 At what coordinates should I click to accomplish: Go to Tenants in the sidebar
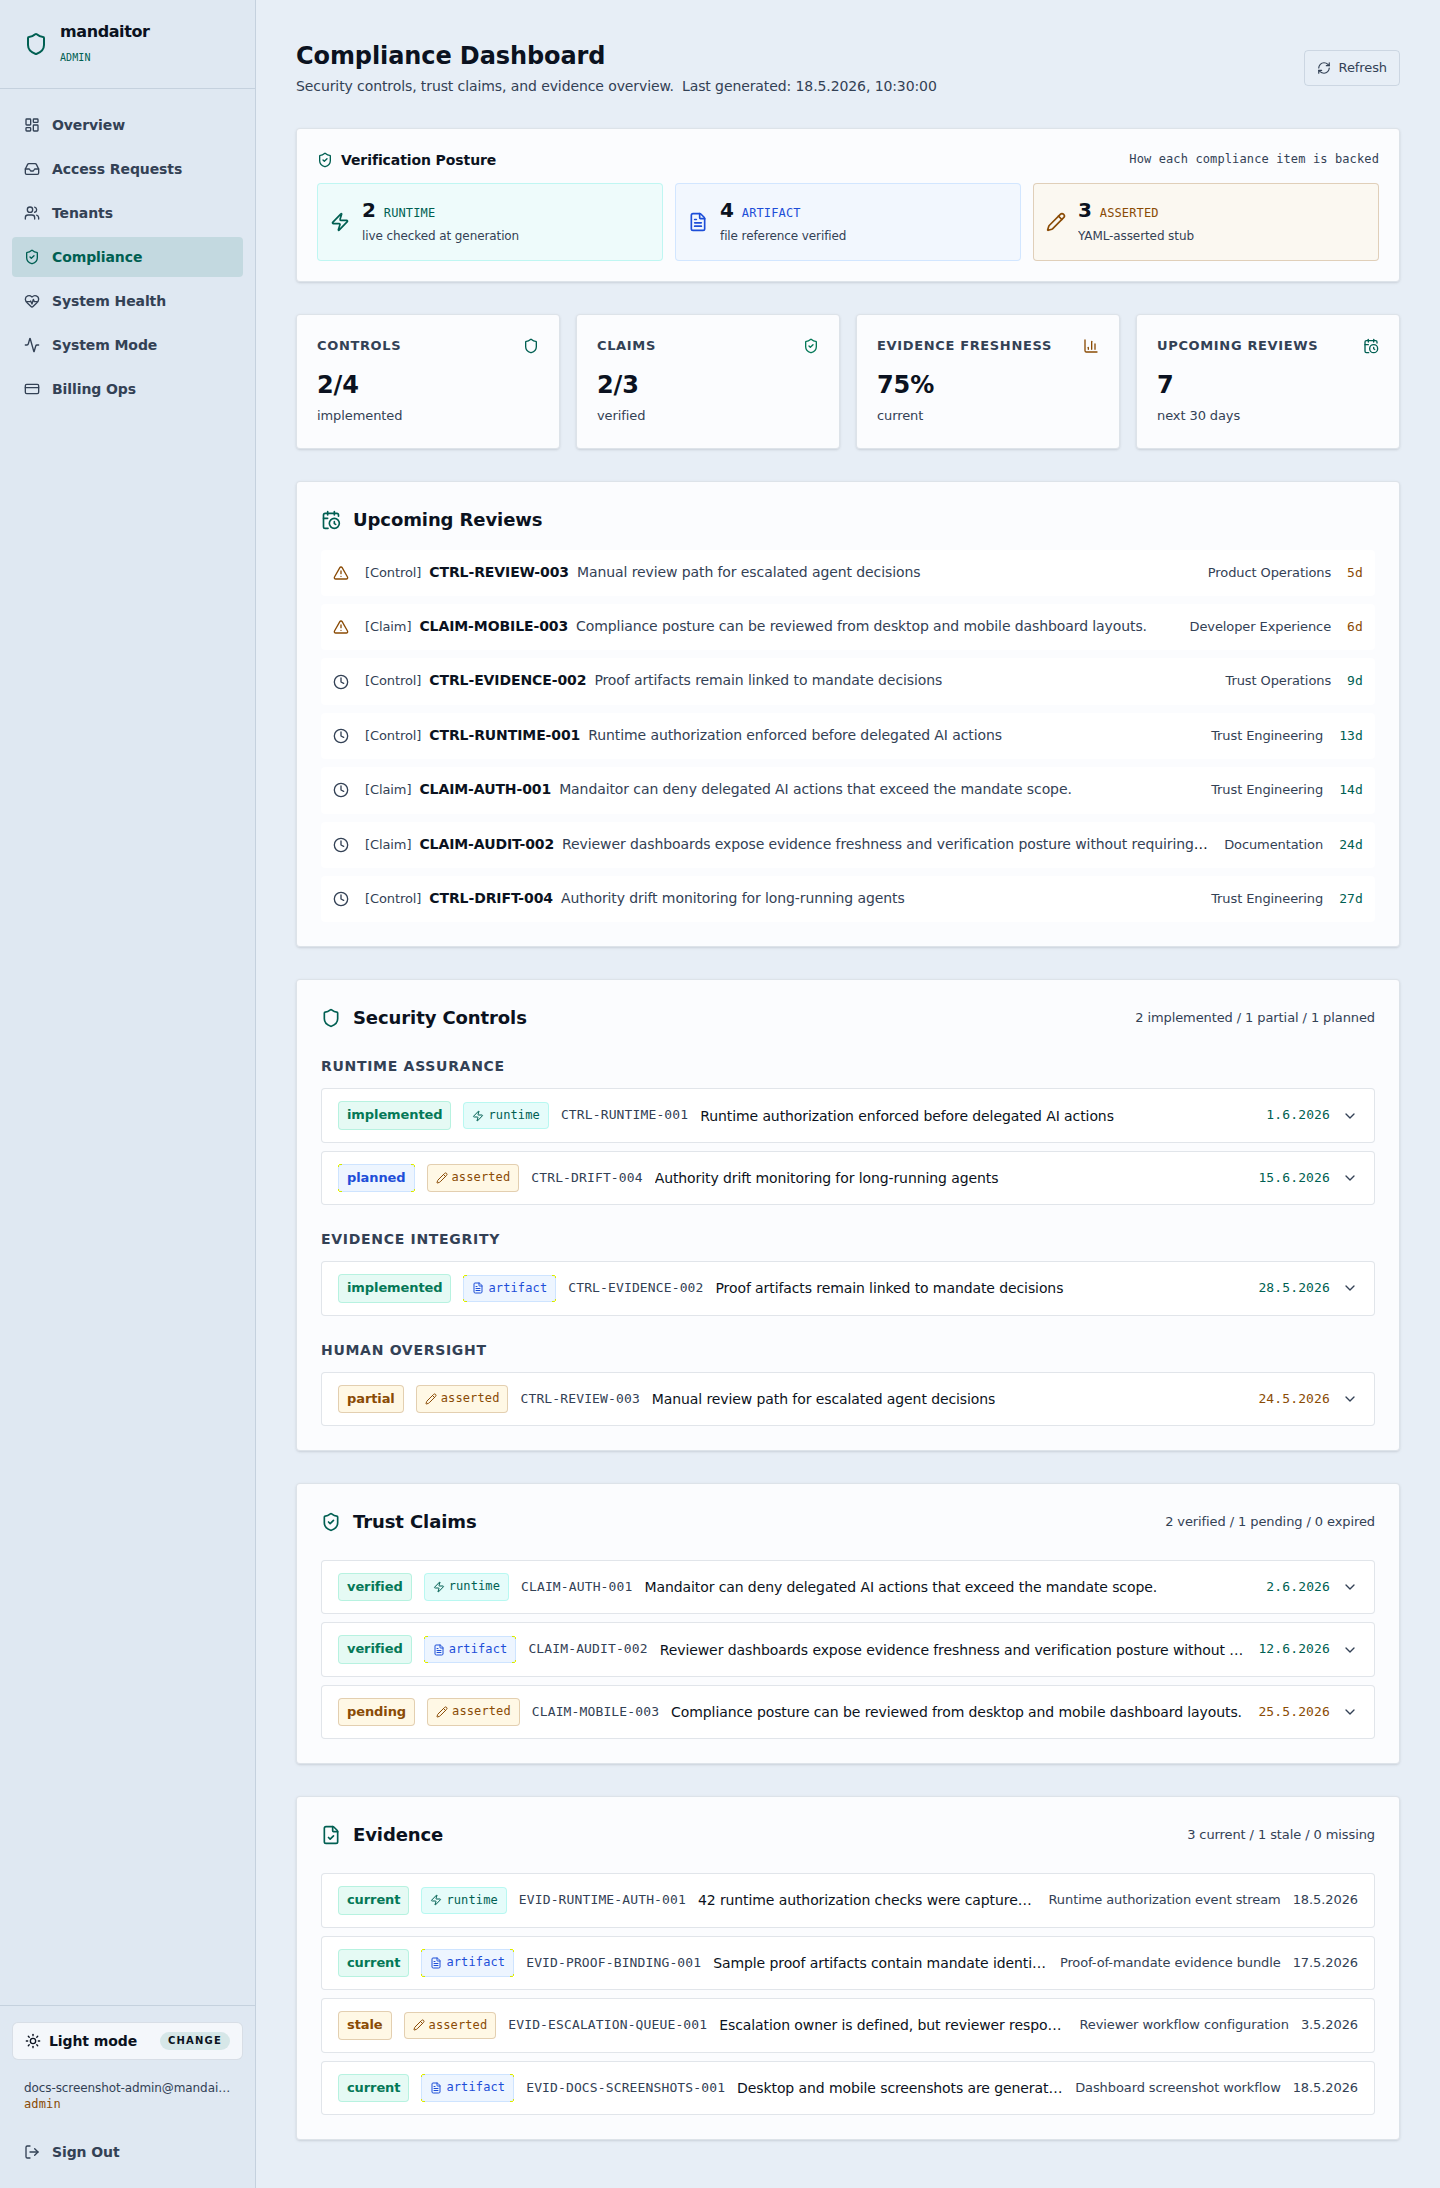127,213
